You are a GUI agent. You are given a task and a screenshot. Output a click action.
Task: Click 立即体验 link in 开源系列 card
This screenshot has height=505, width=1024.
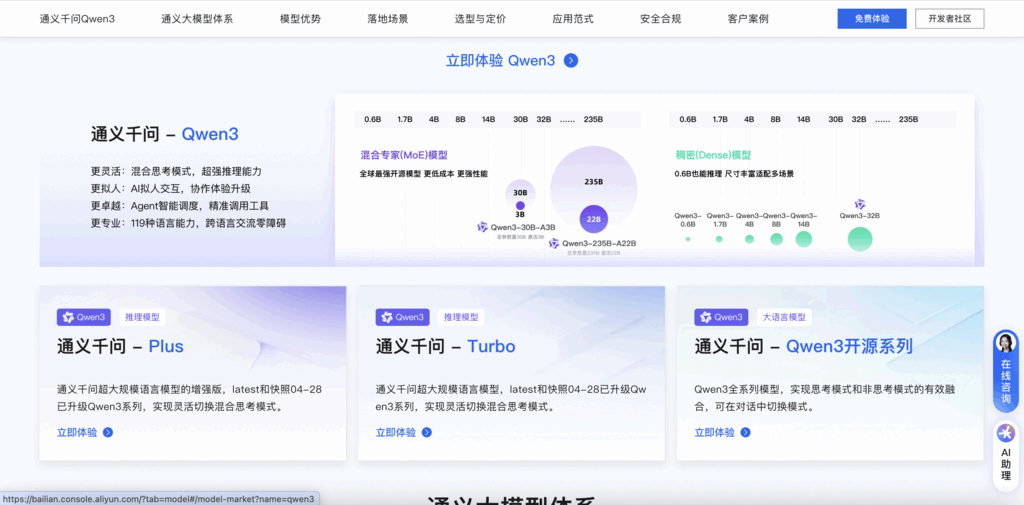click(714, 432)
